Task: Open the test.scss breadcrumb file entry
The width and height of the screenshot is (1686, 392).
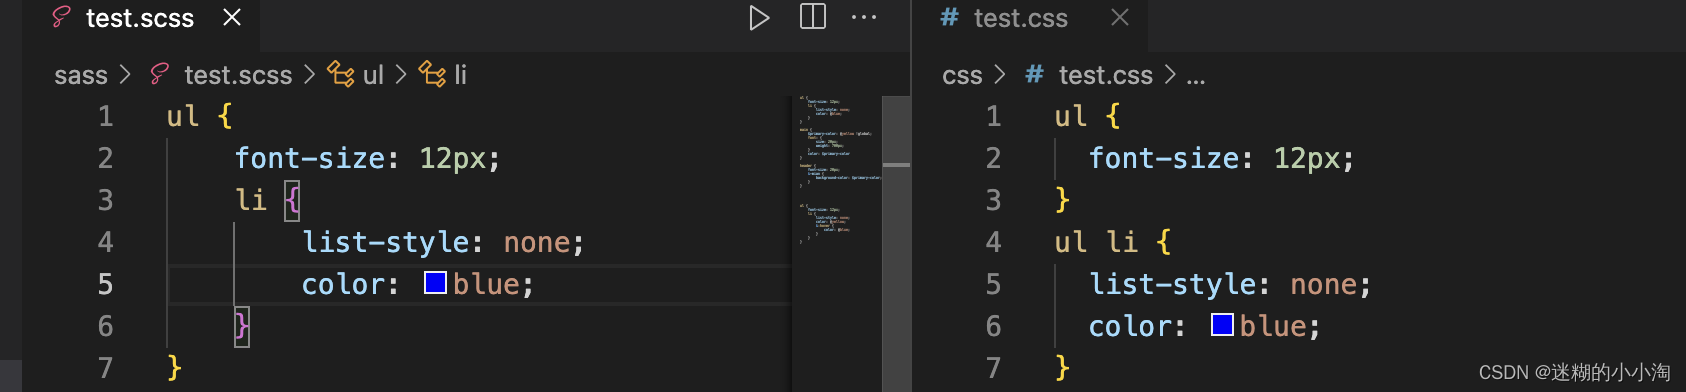Action: click(x=238, y=75)
